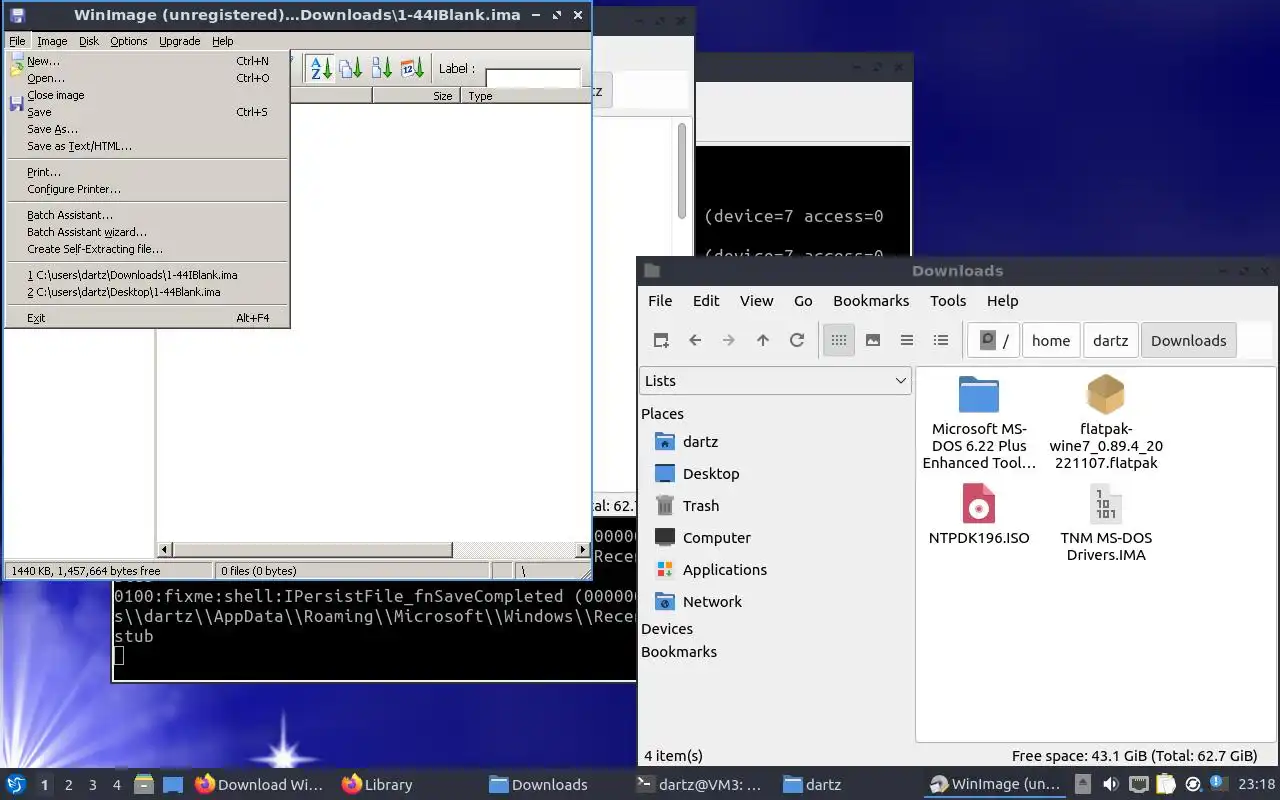The width and height of the screenshot is (1280, 800).
Task: Choose the sort by date calendar icon in WinImage
Action: [x=413, y=68]
